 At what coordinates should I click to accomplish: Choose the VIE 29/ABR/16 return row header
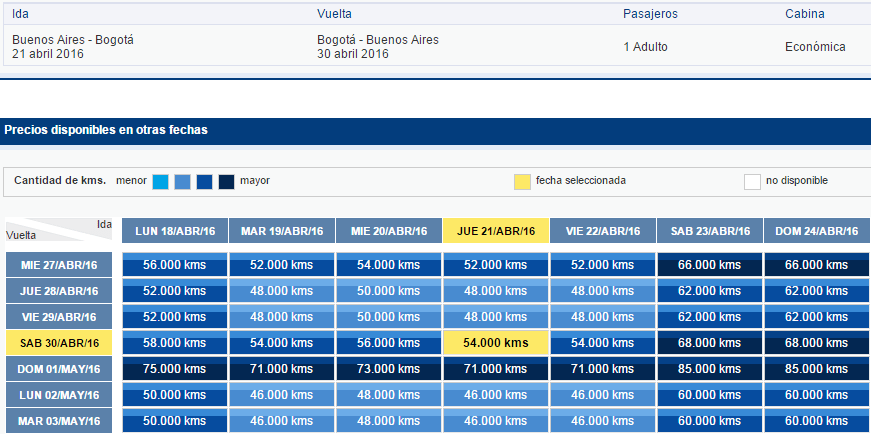(59, 317)
